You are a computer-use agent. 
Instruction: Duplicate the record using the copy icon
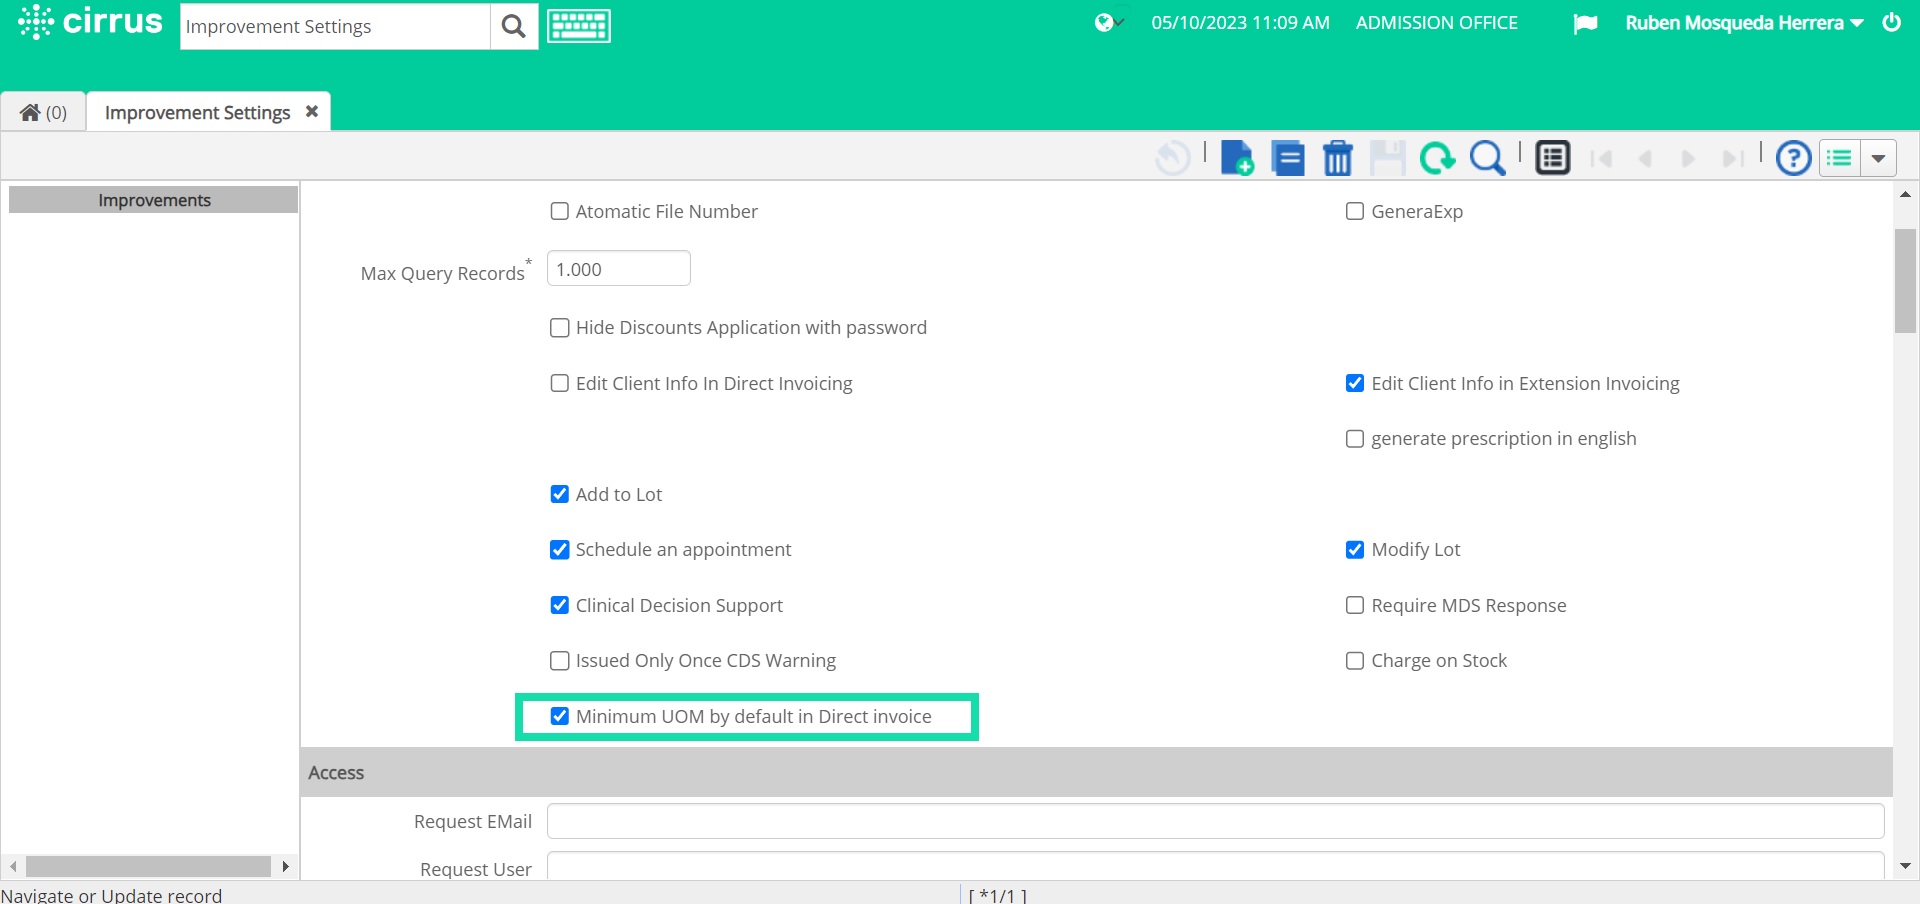pos(1288,157)
